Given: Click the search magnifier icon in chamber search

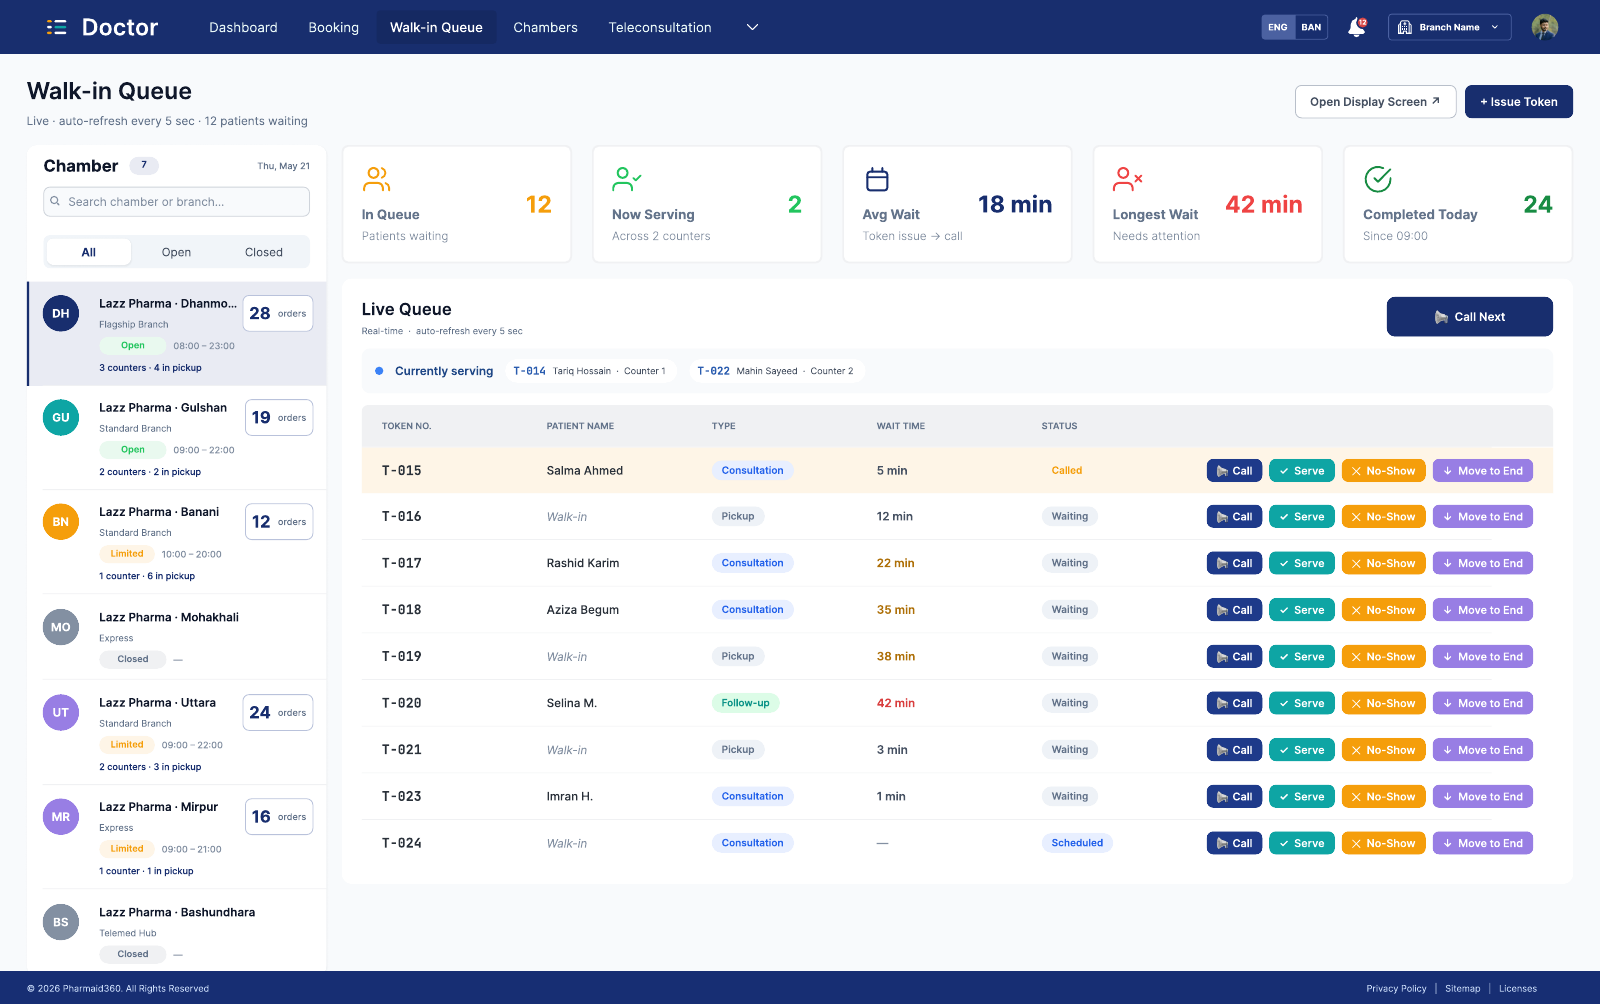Looking at the screenshot, I should 56,201.
